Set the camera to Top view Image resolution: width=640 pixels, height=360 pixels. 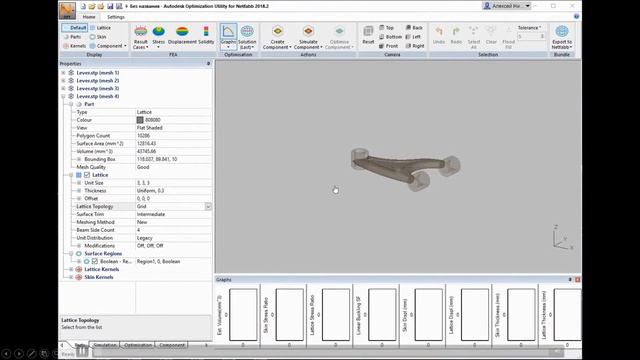click(386, 28)
